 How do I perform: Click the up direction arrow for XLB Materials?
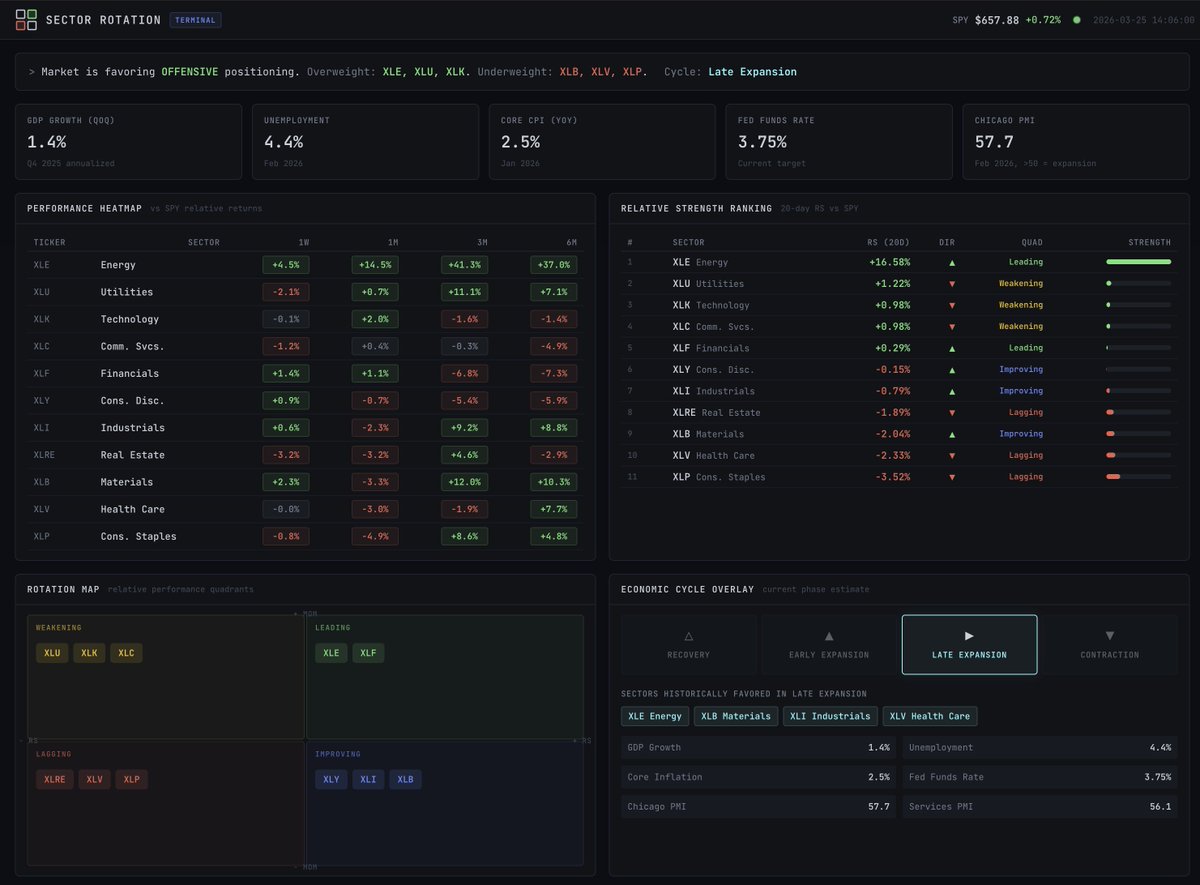point(952,434)
